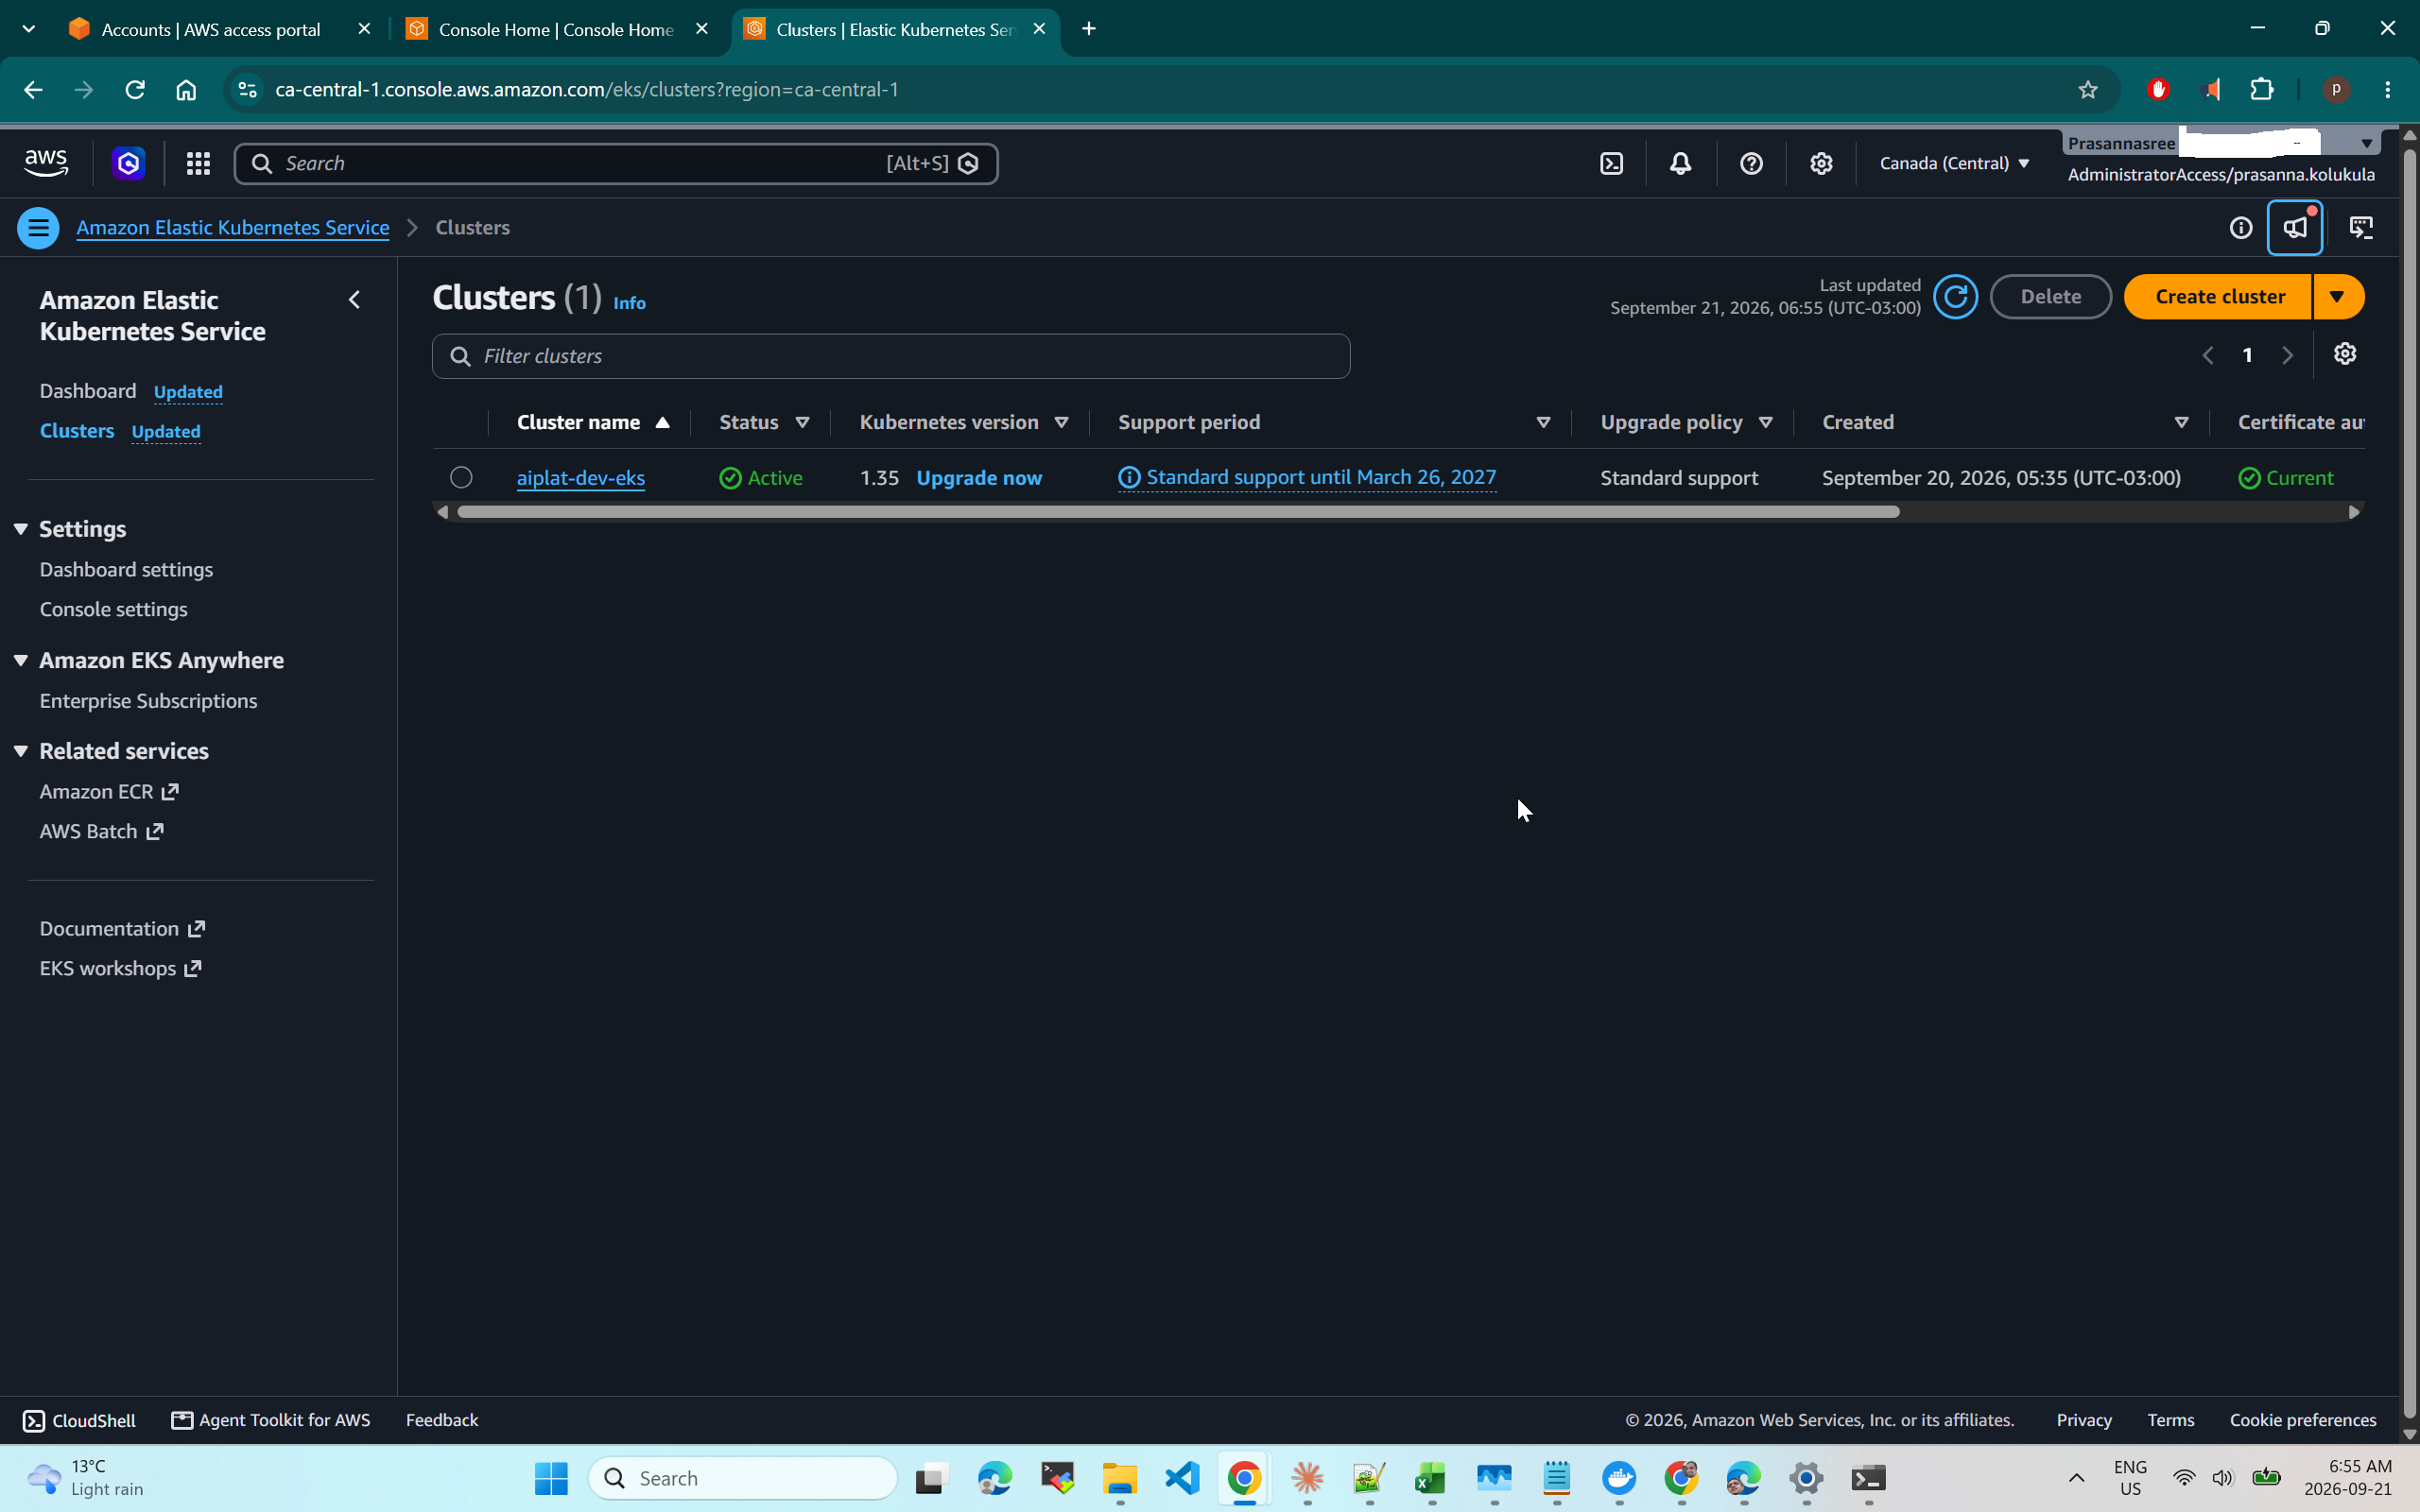Sort by the Status column
Screen dimensions: 2420x1512
[764, 422]
